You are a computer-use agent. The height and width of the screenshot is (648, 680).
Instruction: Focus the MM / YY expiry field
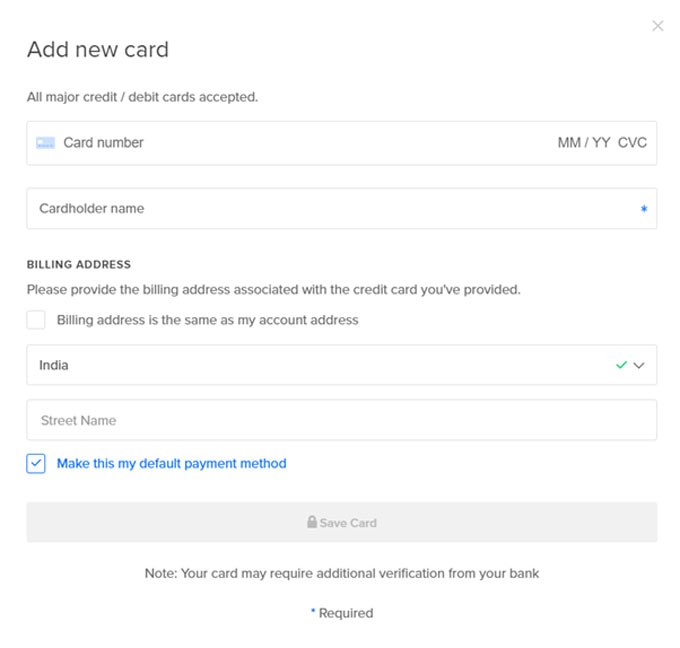point(584,143)
